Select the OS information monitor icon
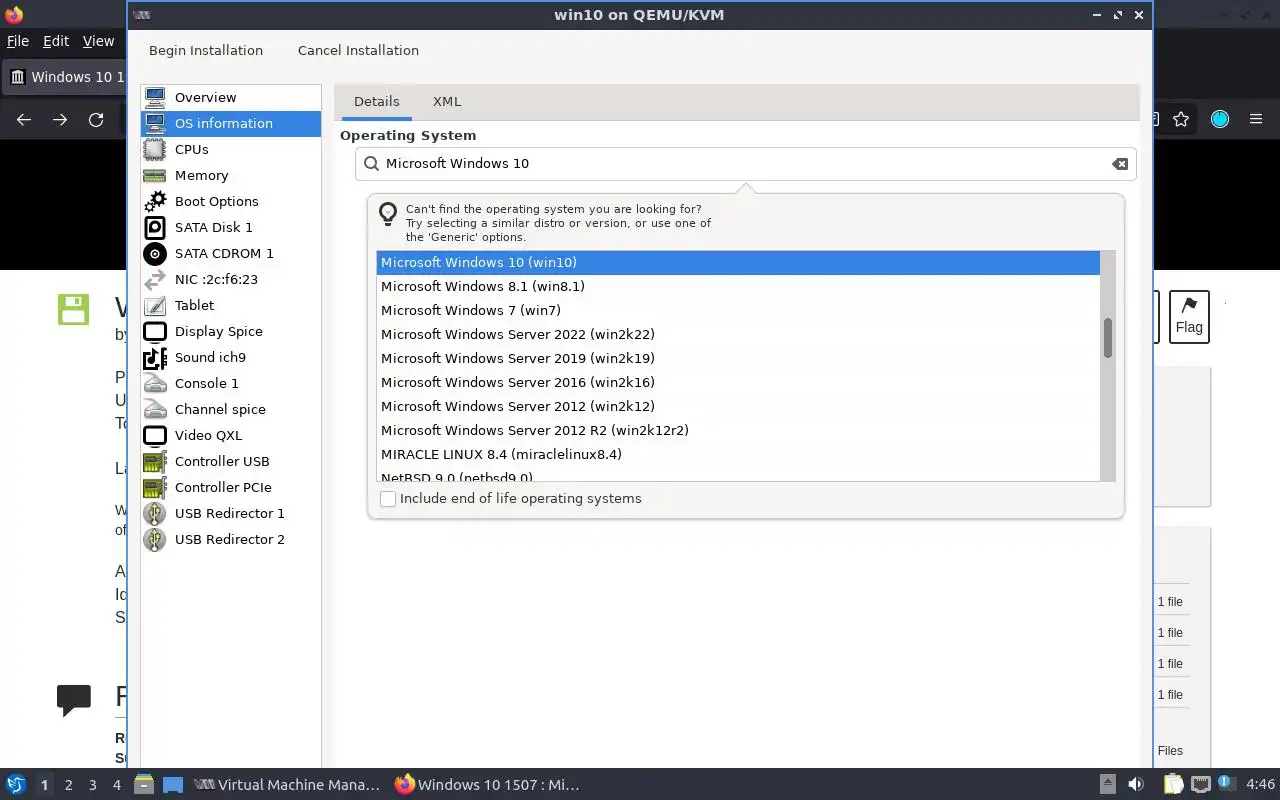Image resolution: width=1280 pixels, height=800 pixels. click(155, 123)
